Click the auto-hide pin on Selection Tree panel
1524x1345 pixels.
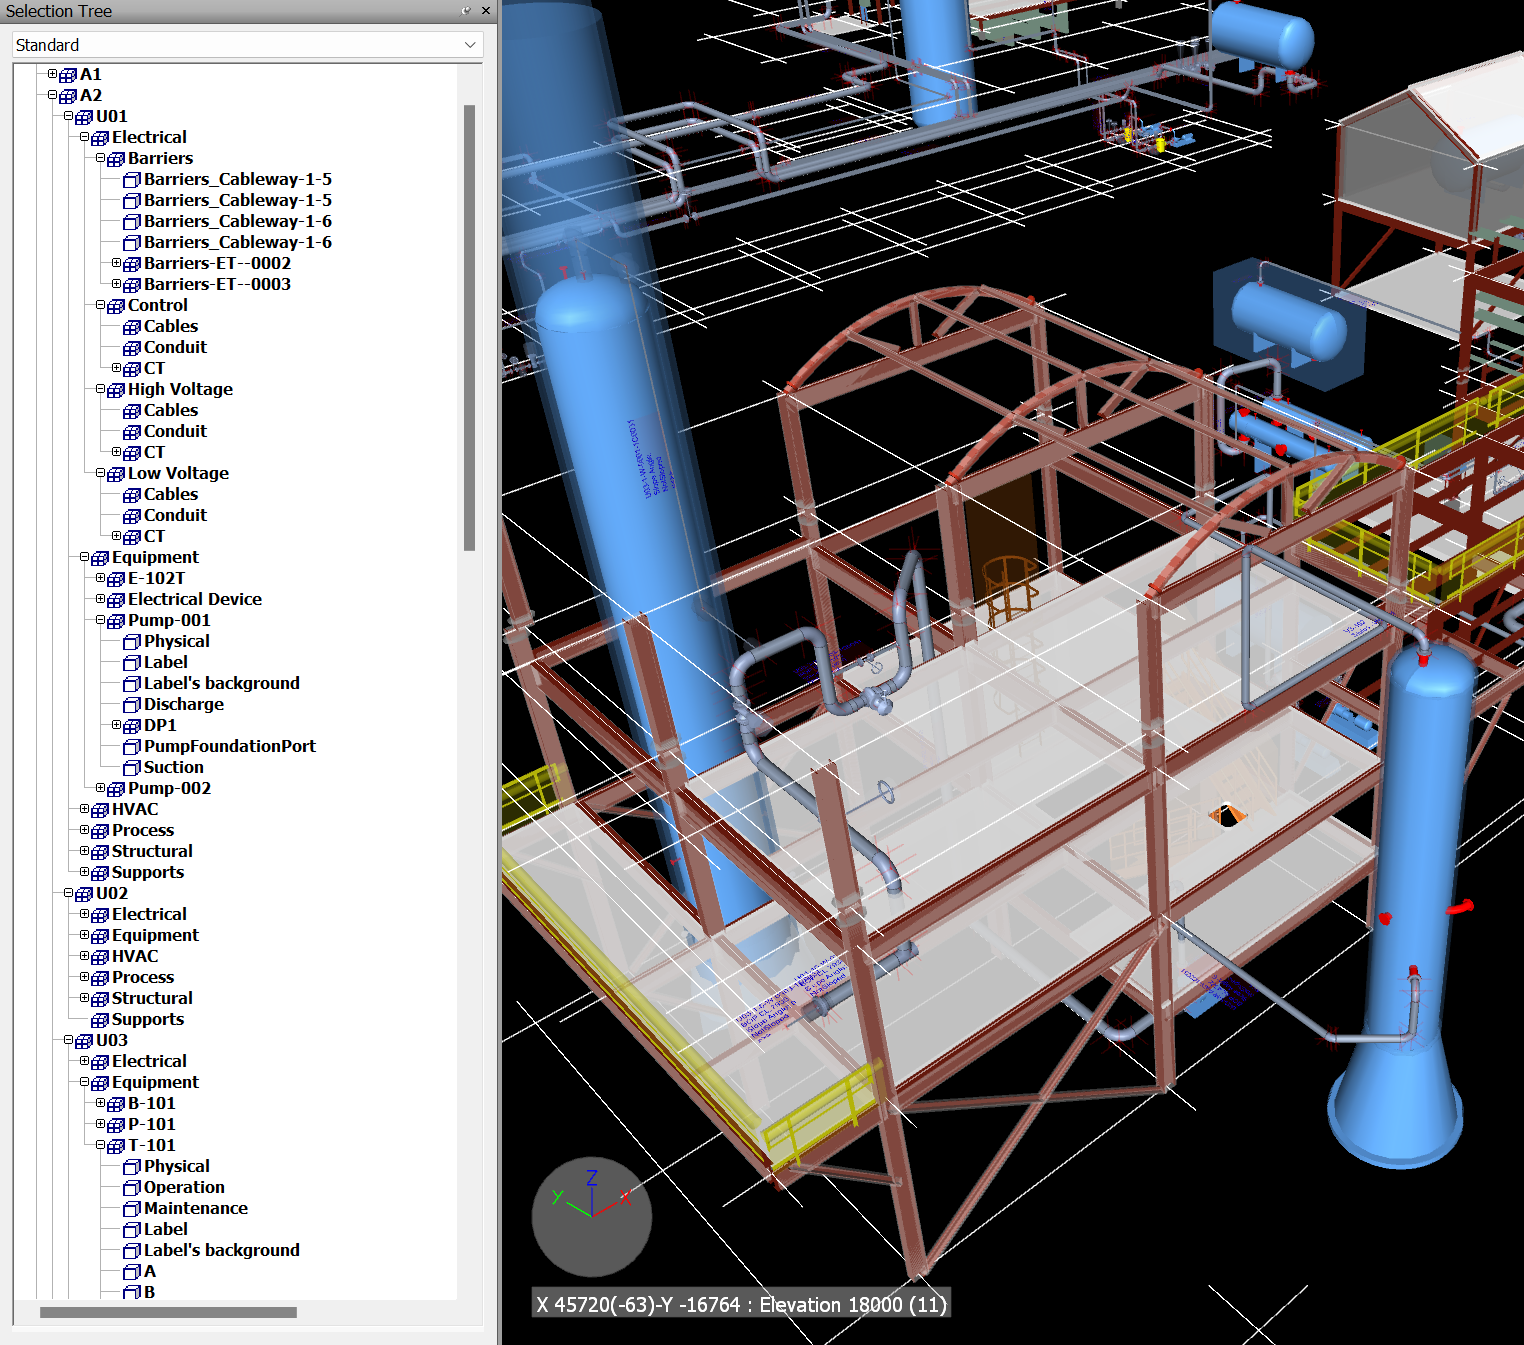(464, 11)
